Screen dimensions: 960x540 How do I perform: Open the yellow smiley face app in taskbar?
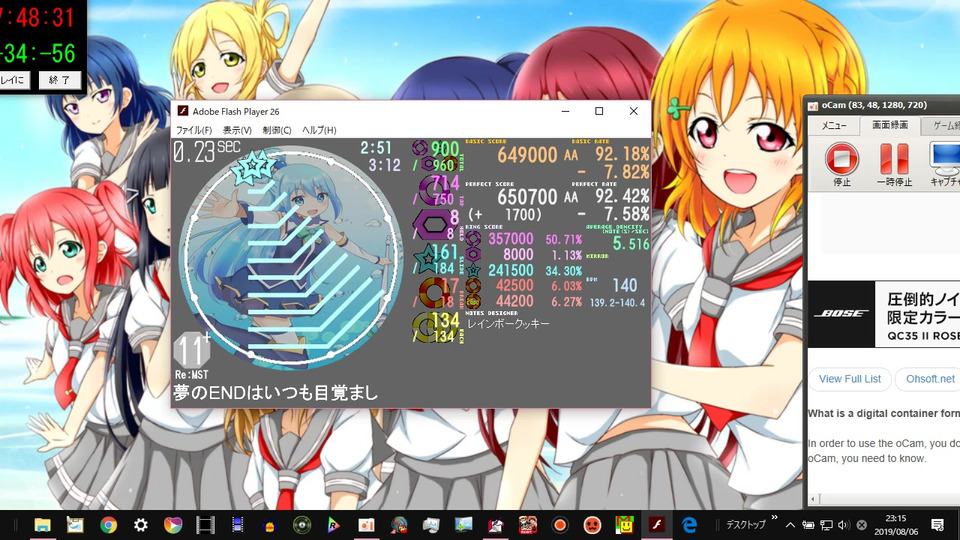[x=624, y=525]
